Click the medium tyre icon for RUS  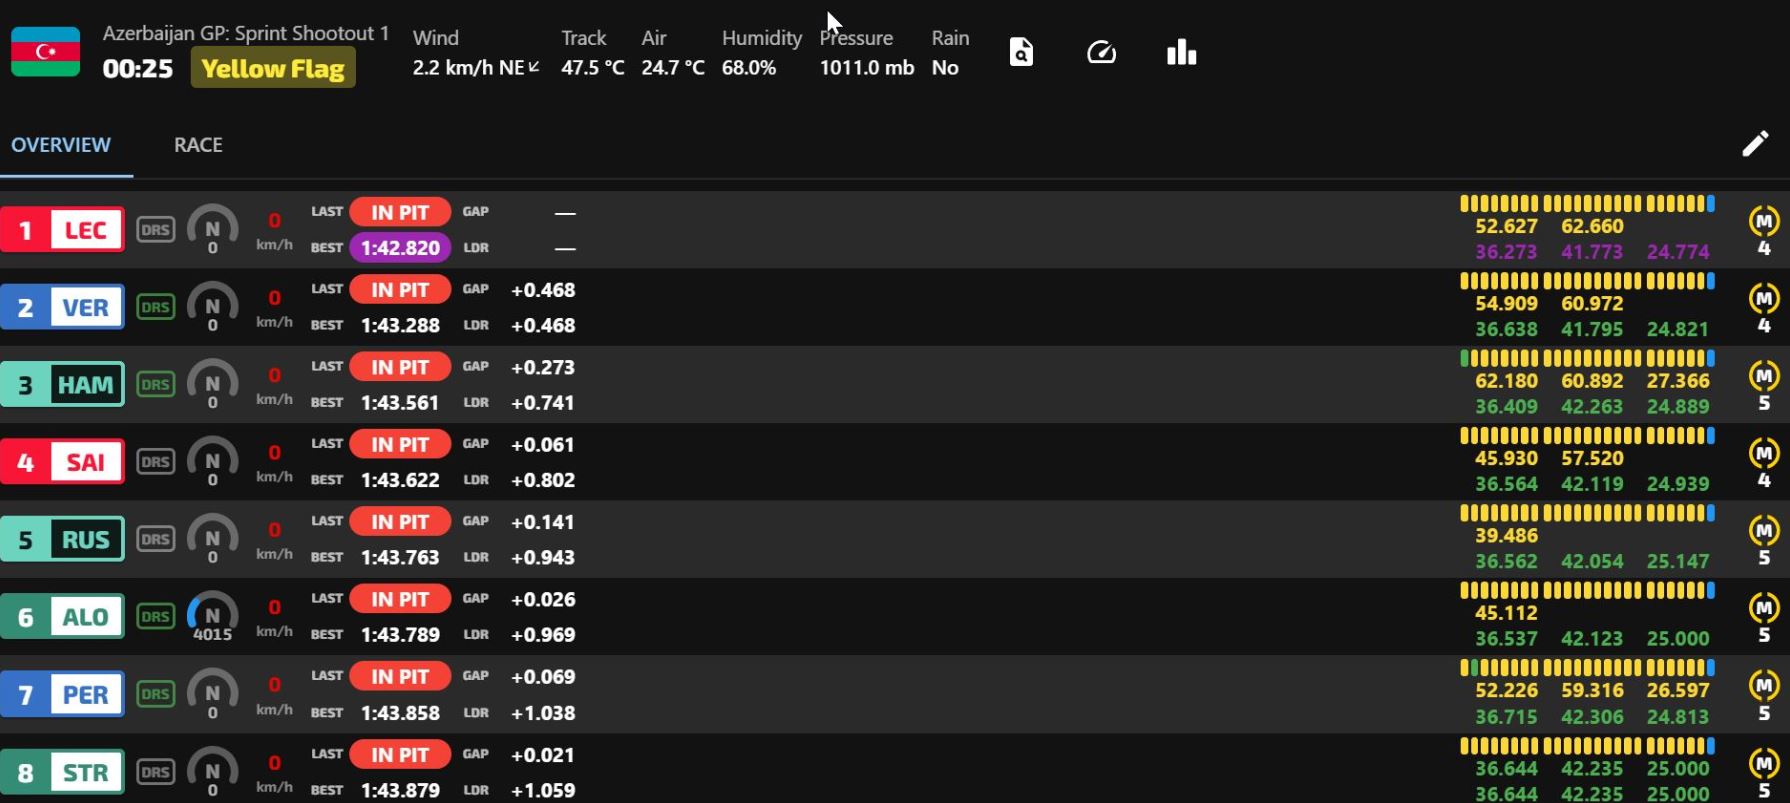coord(1764,530)
